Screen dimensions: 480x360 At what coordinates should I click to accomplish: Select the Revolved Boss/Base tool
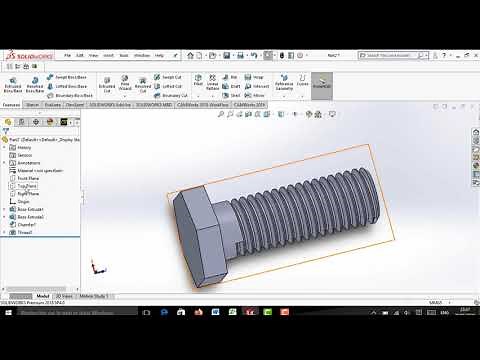click(35, 85)
